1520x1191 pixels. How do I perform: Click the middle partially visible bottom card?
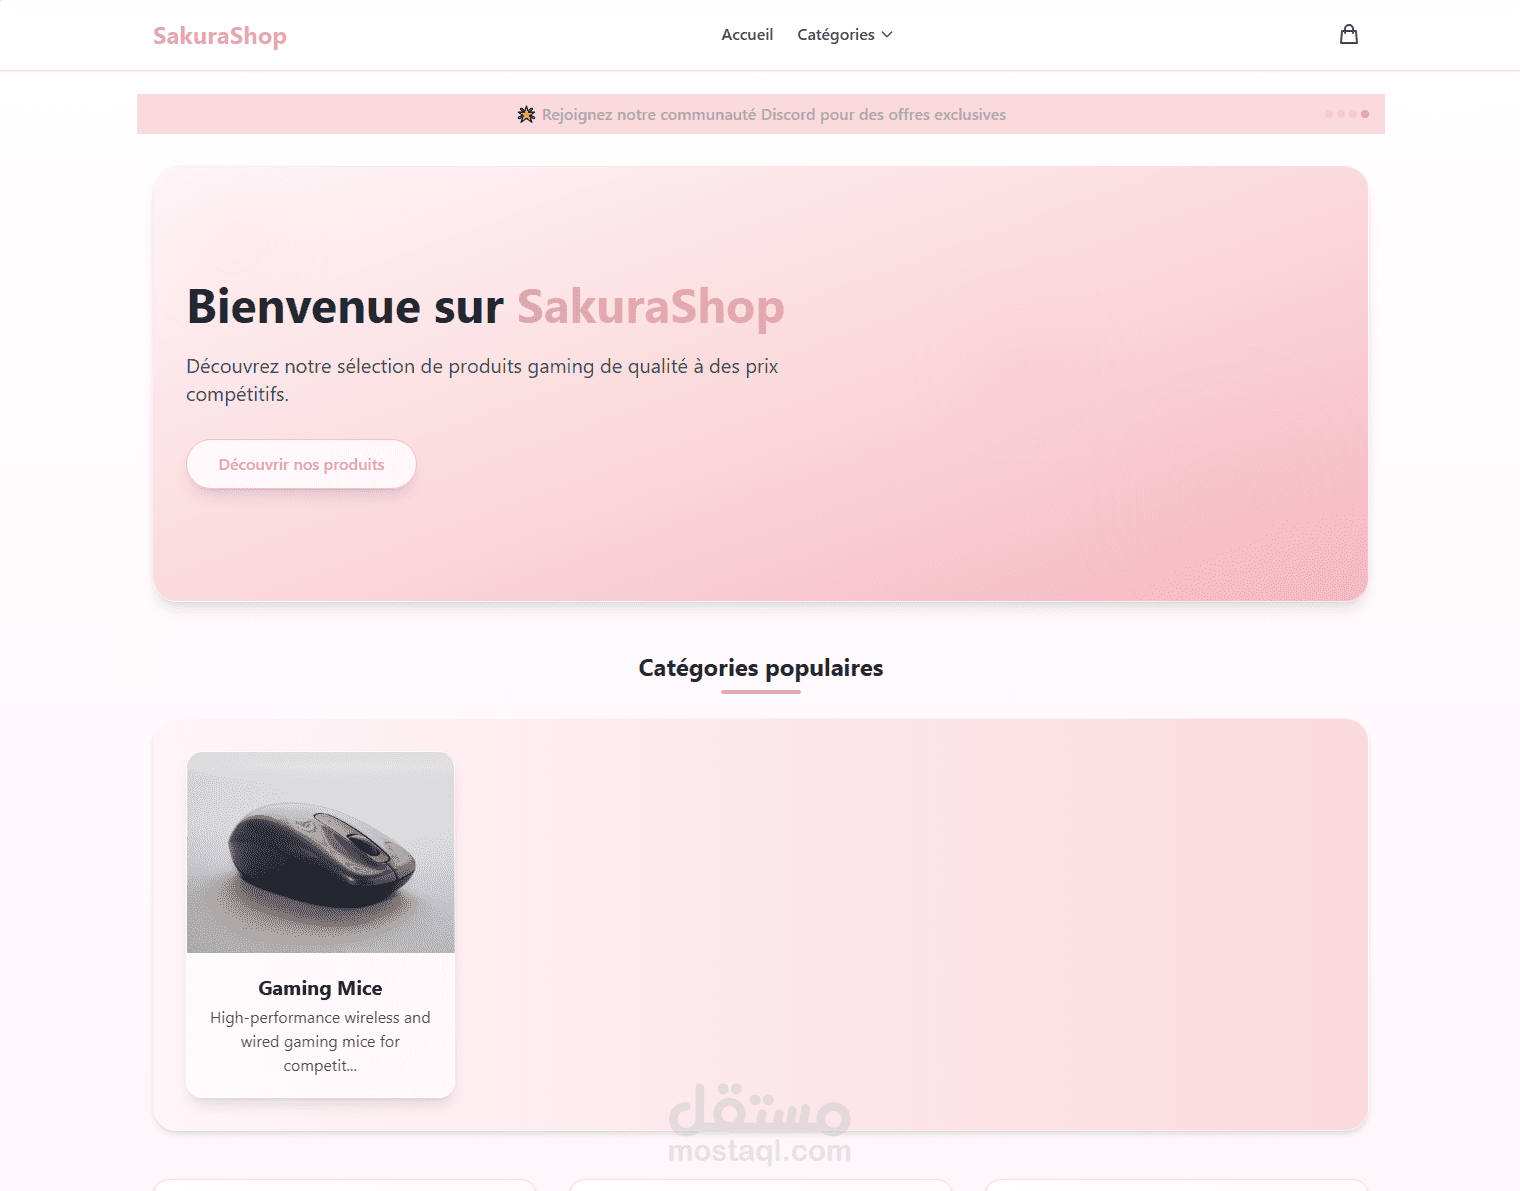pyautogui.click(x=761, y=1185)
